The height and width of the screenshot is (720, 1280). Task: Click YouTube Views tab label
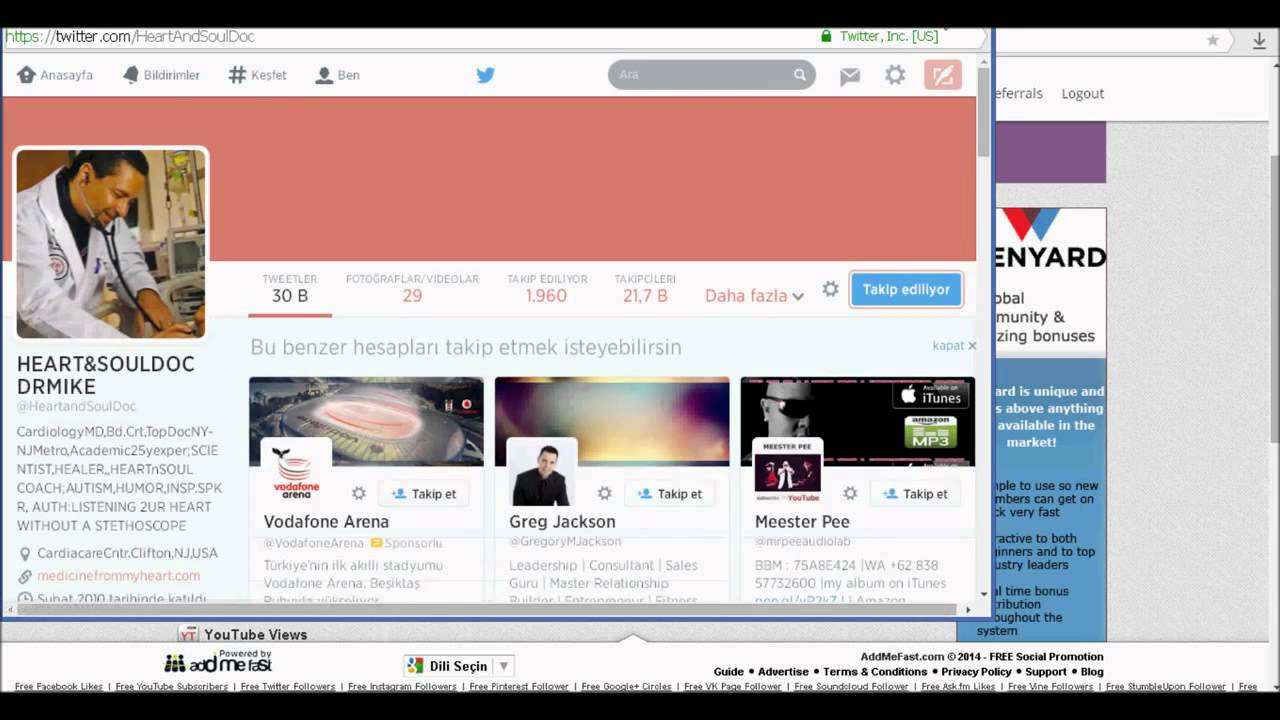[255, 634]
